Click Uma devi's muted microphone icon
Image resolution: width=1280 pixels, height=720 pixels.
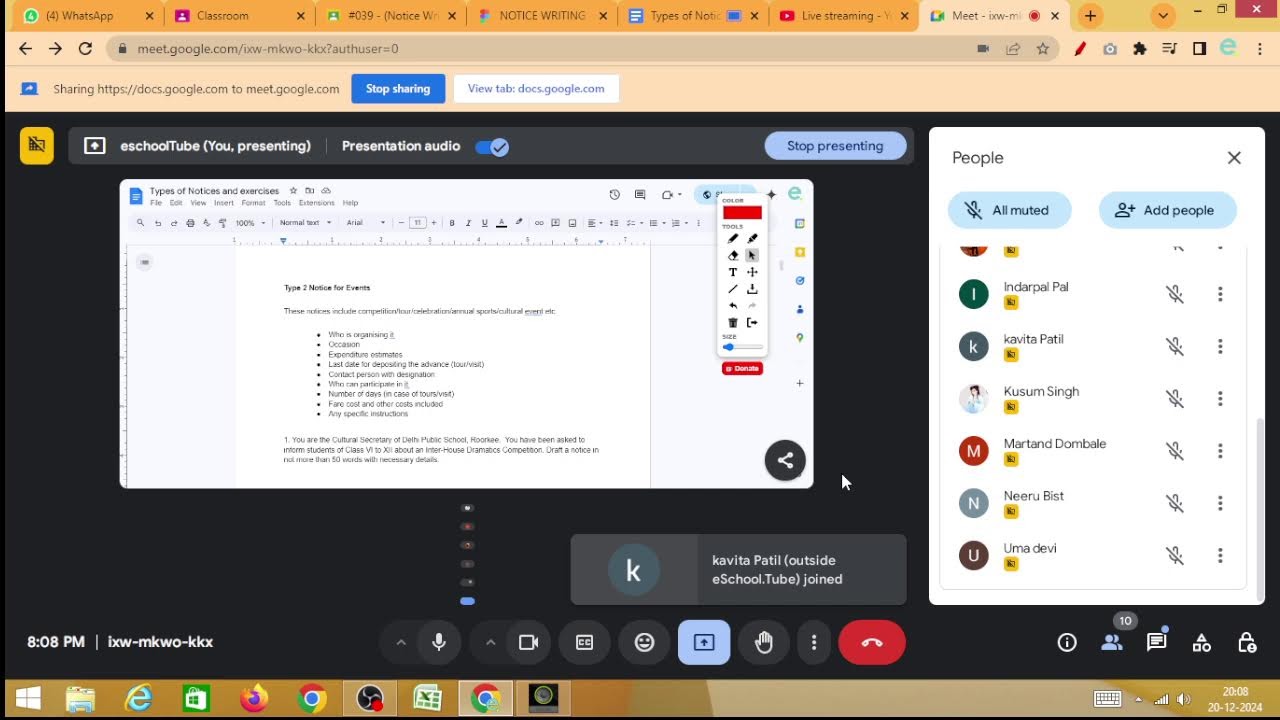[x=1175, y=555]
